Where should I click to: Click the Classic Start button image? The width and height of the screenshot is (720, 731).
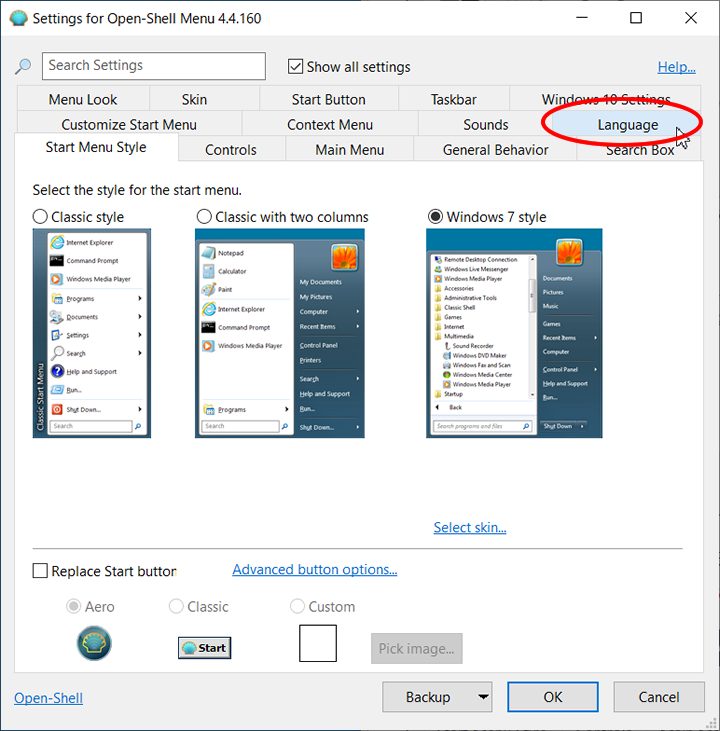[x=204, y=648]
